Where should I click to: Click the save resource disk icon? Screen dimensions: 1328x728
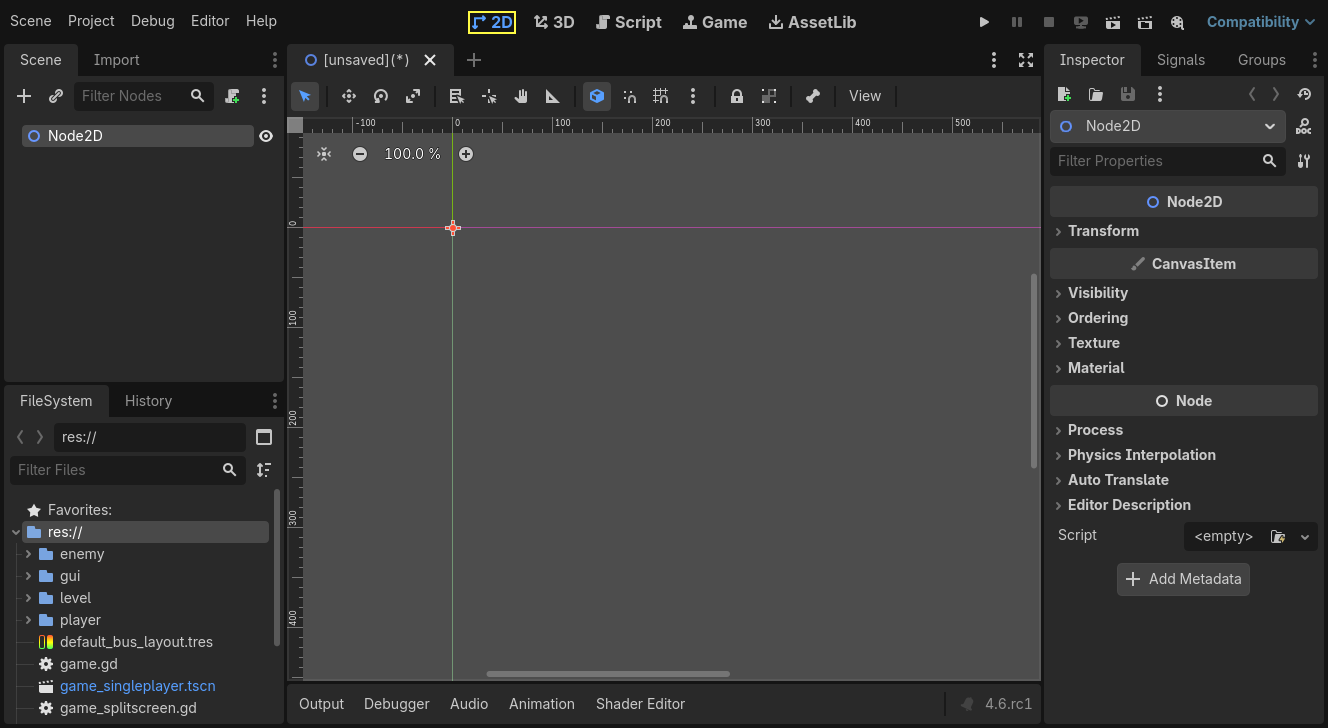1128,93
